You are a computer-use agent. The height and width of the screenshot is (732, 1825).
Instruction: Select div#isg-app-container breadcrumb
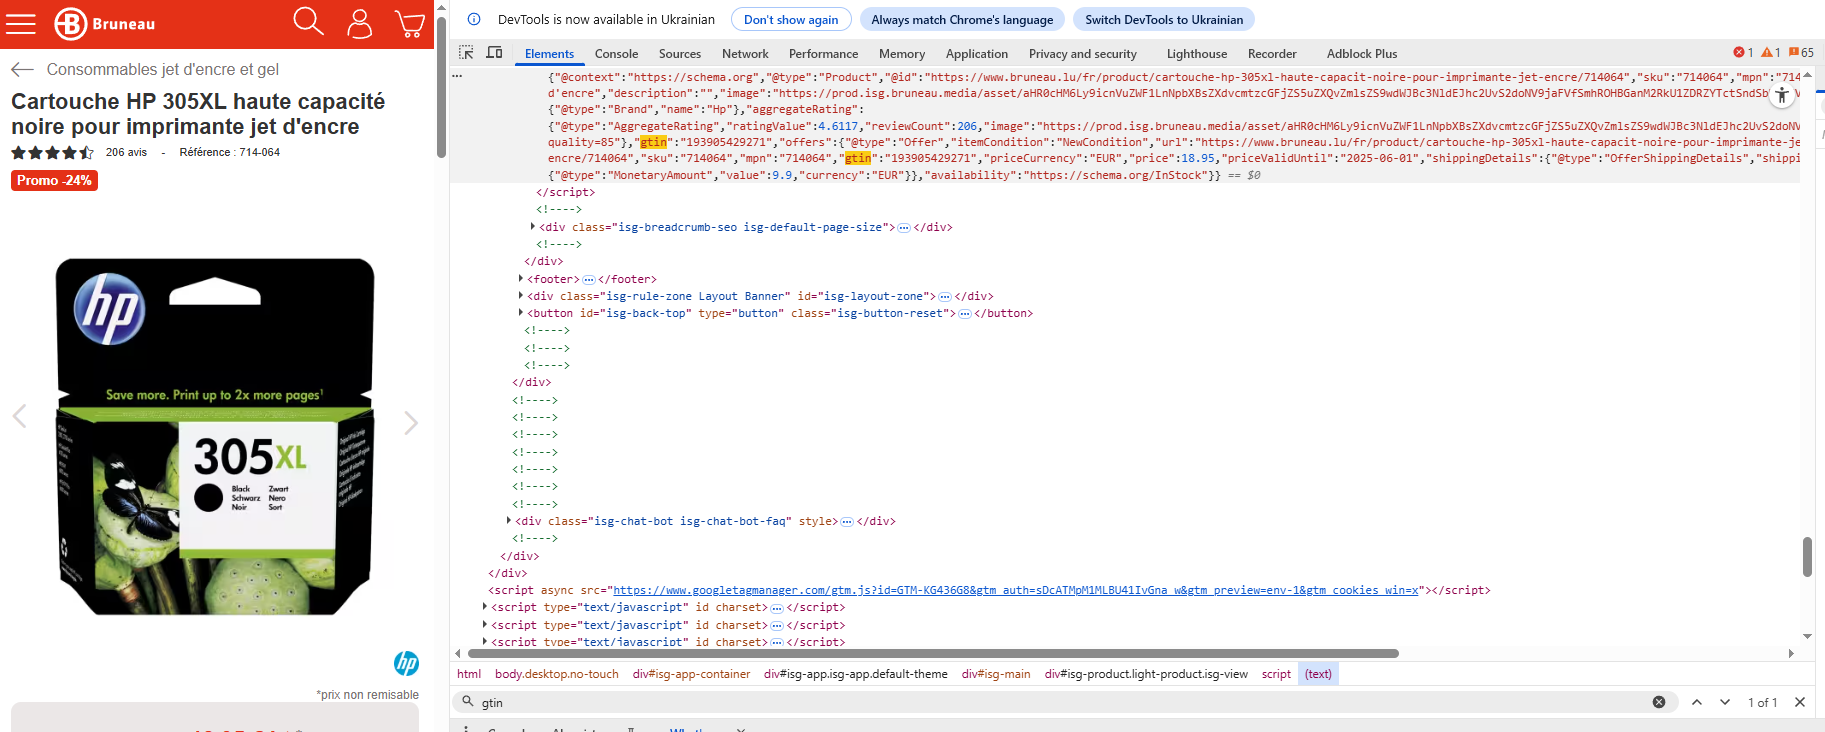click(691, 674)
